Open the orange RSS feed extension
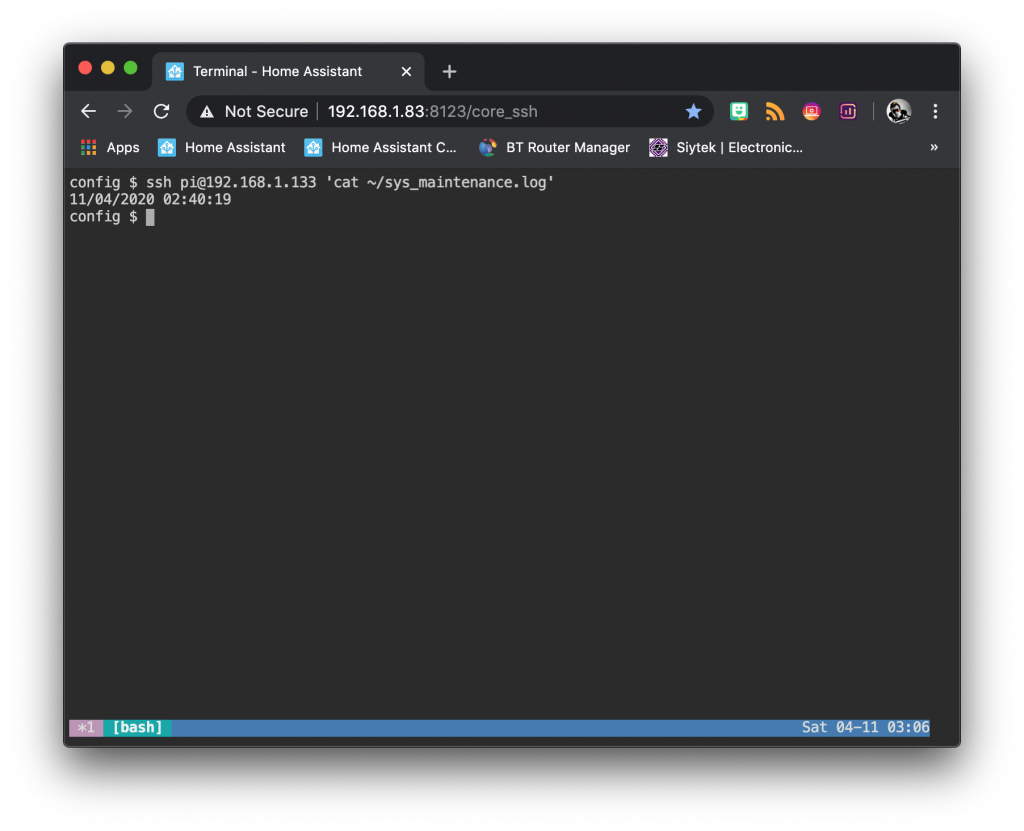The image size is (1024, 831). coord(775,112)
